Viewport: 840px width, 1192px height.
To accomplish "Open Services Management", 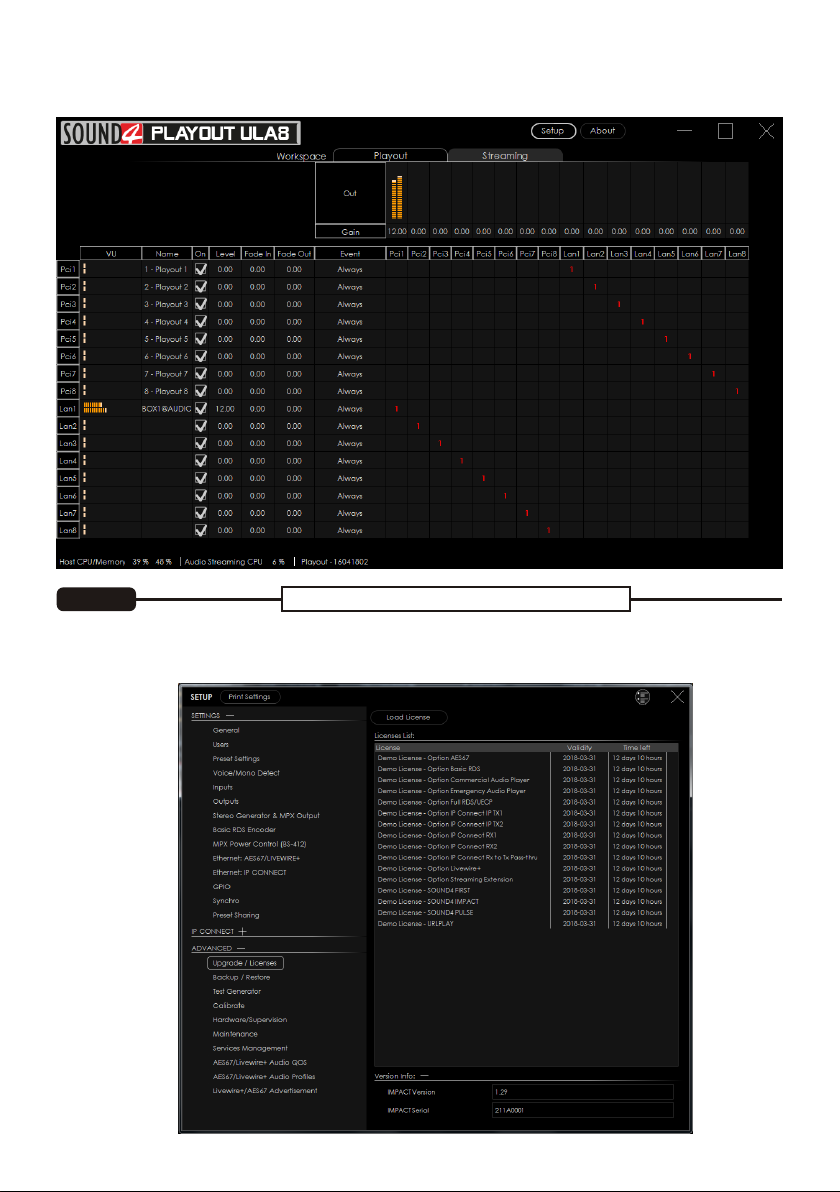I will [250, 1048].
